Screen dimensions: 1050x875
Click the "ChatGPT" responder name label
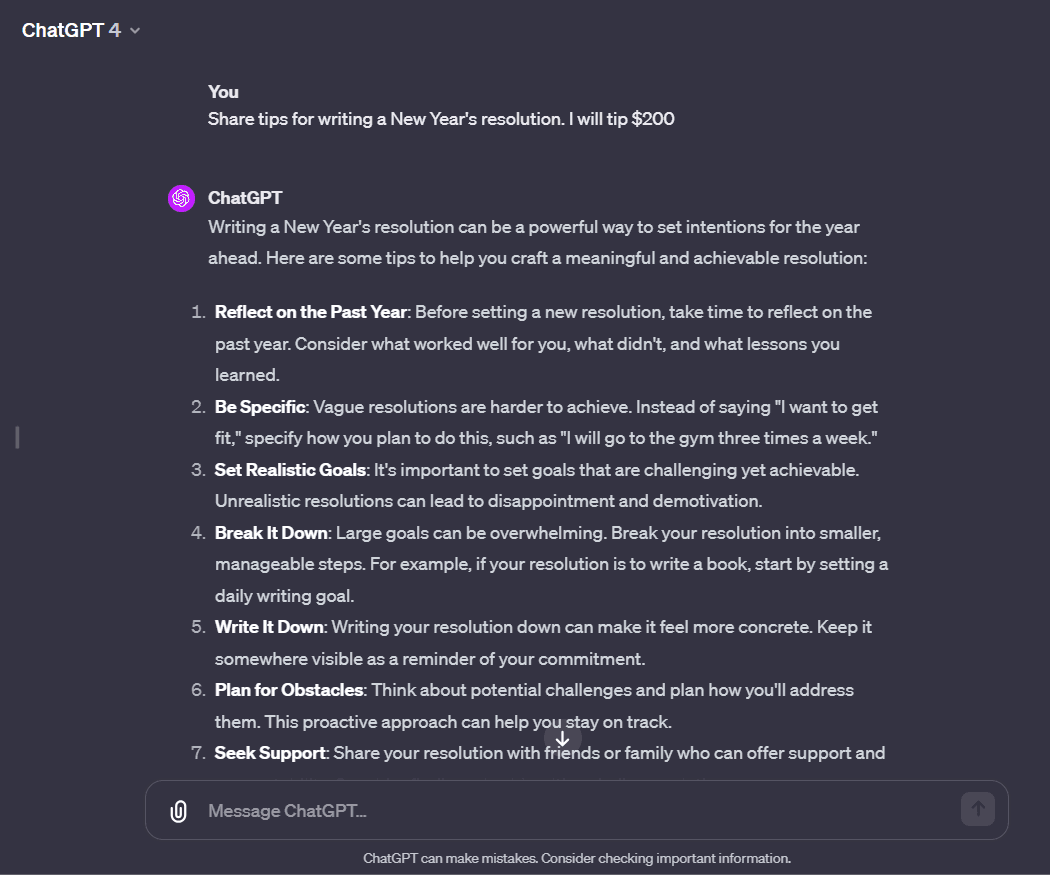point(245,198)
